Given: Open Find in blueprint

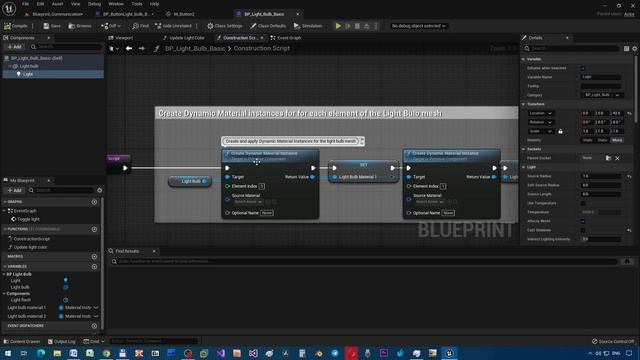Looking at the screenshot, I should pos(140,26).
